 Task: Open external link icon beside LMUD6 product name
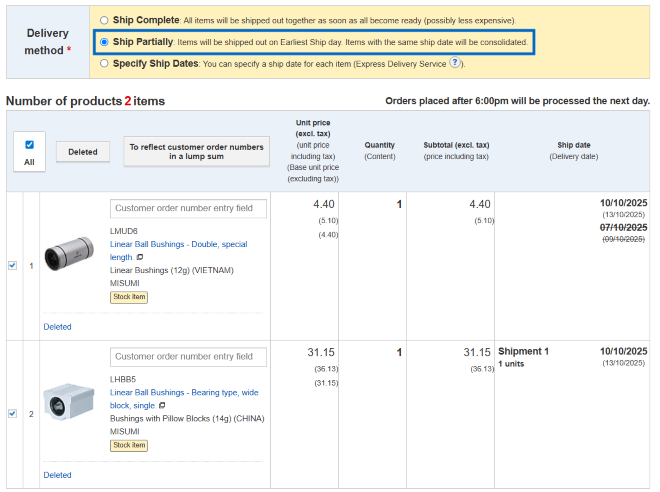[140, 257]
